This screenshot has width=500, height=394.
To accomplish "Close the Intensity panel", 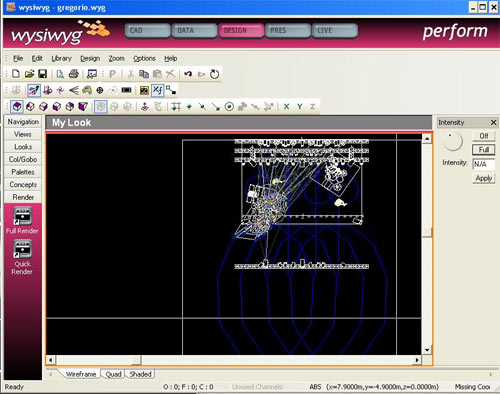I will click(x=494, y=123).
